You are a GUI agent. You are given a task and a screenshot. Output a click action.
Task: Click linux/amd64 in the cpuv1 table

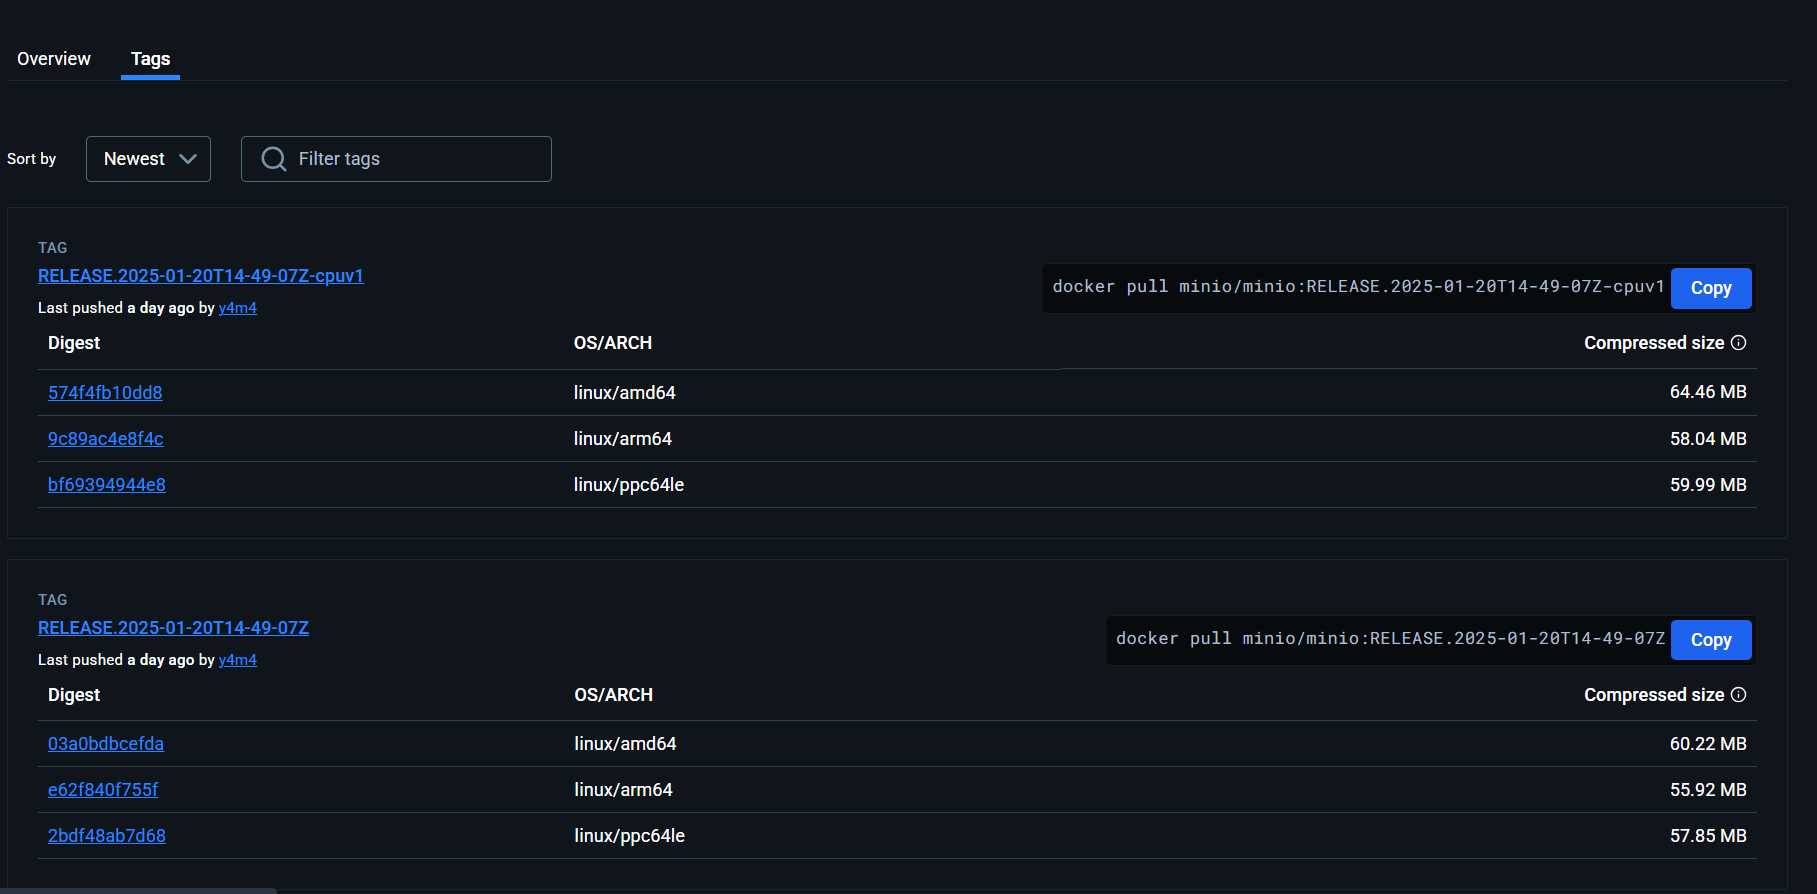(625, 393)
